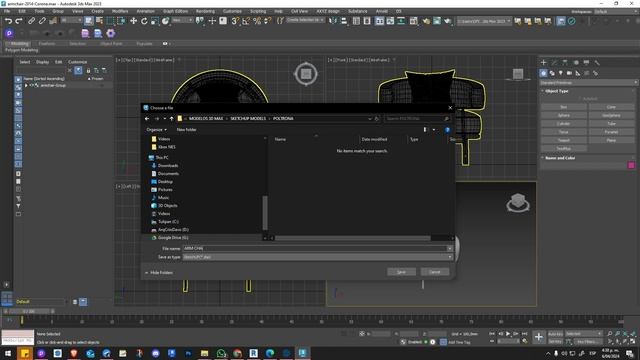Click the dialog back arrow

147,119
